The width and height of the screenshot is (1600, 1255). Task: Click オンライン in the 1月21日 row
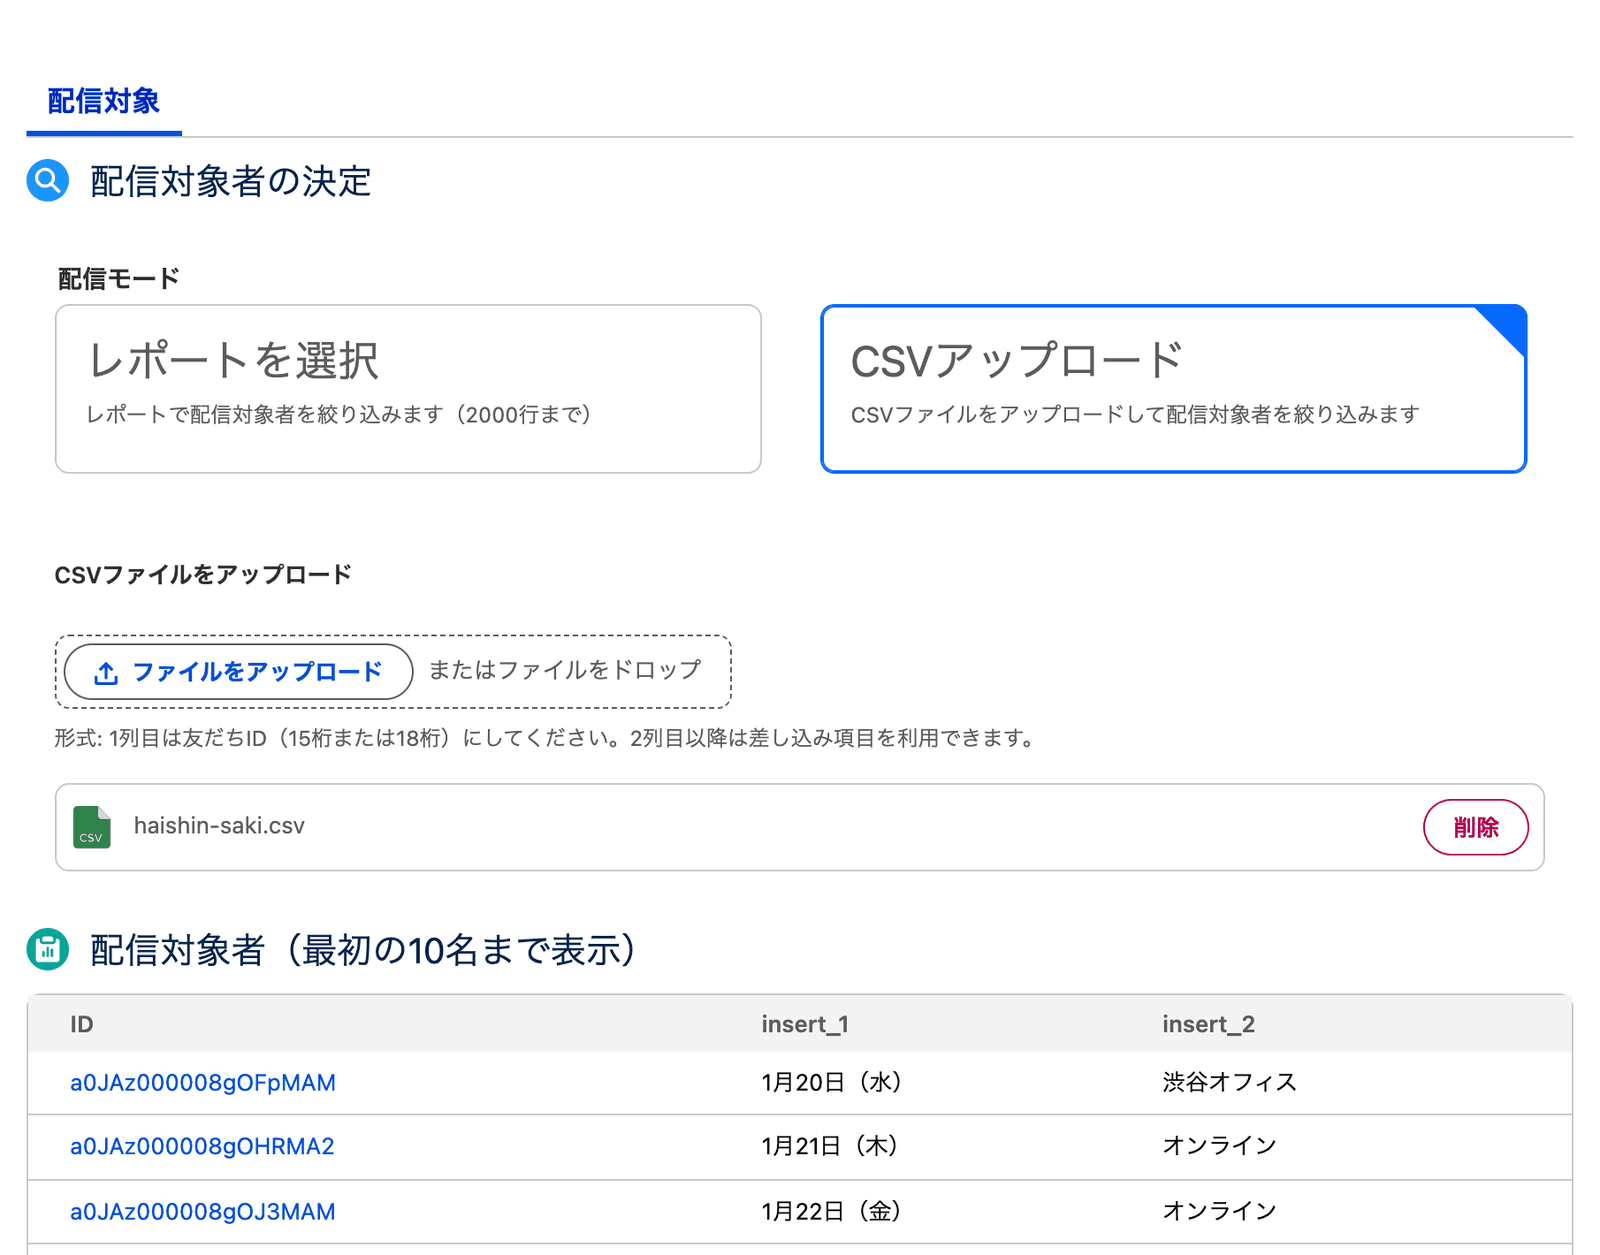[x=1219, y=1146]
